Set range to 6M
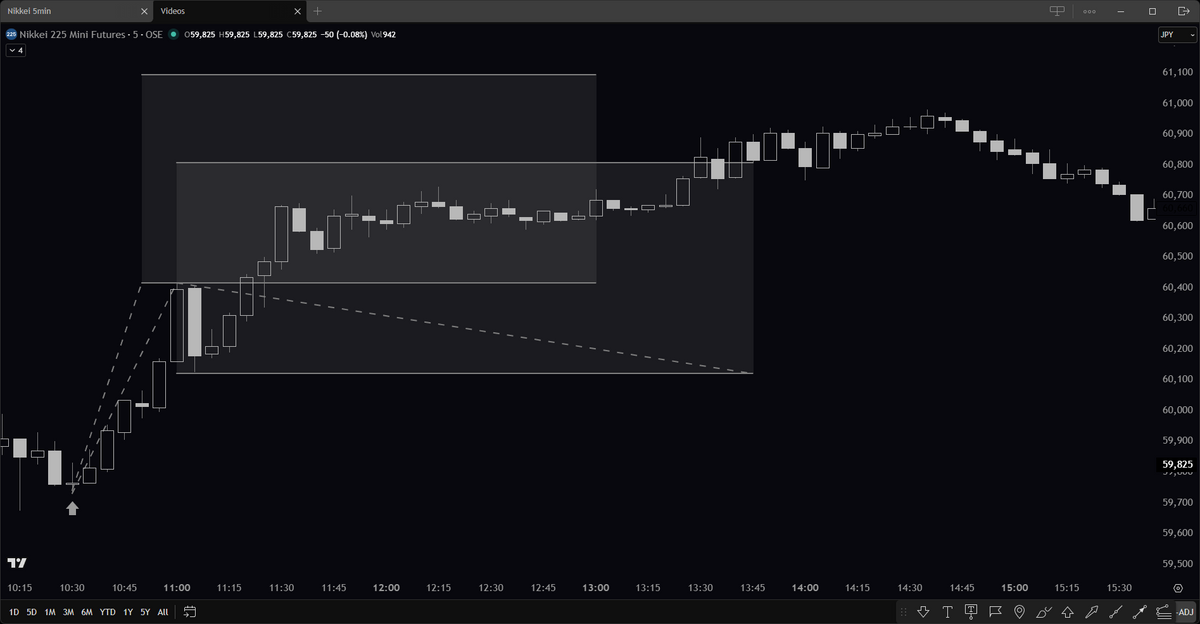The height and width of the screenshot is (624, 1200). click(x=87, y=611)
